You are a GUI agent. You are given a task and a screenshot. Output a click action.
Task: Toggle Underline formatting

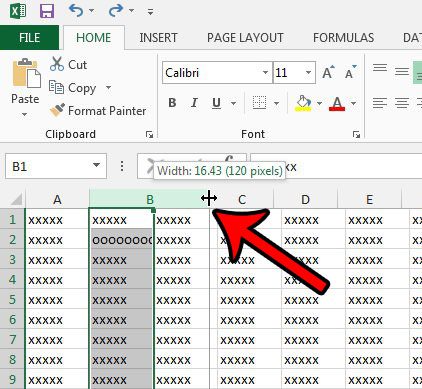(216, 103)
